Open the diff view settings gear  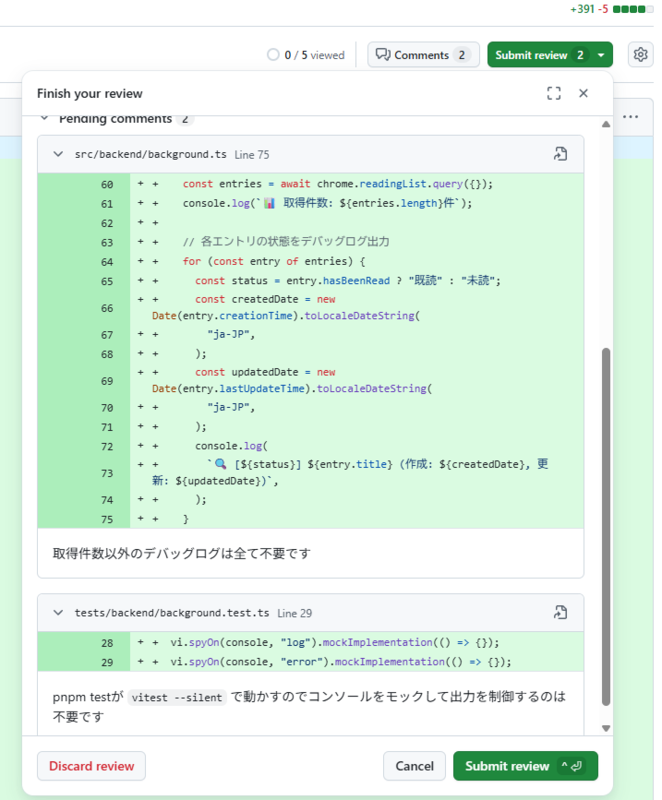[x=640, y=55]
